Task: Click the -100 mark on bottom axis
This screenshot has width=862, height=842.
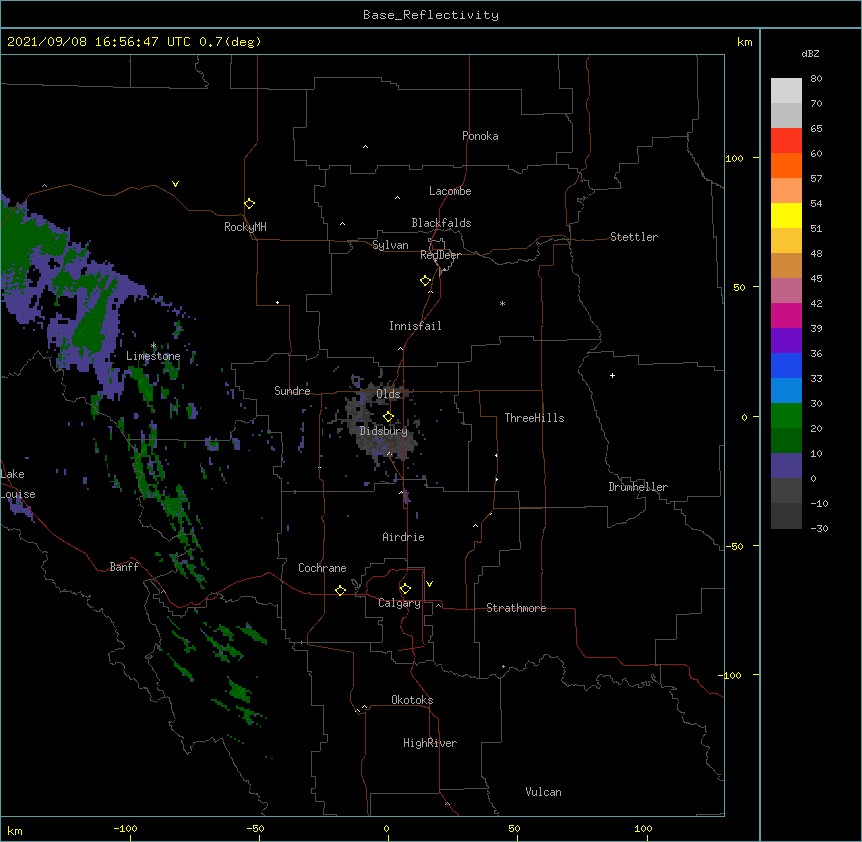Action: click(125, 828)
